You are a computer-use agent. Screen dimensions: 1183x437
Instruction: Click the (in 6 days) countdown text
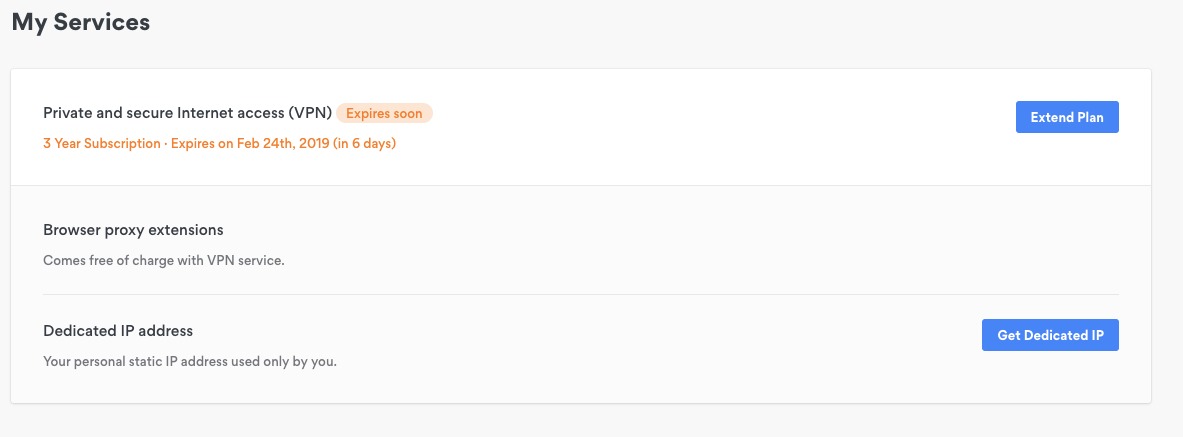[x=365, y=143]
